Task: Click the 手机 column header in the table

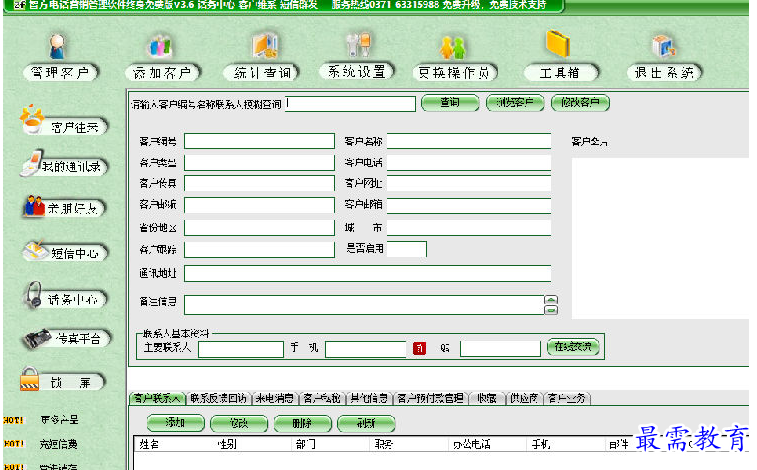Action: point(566,444)
